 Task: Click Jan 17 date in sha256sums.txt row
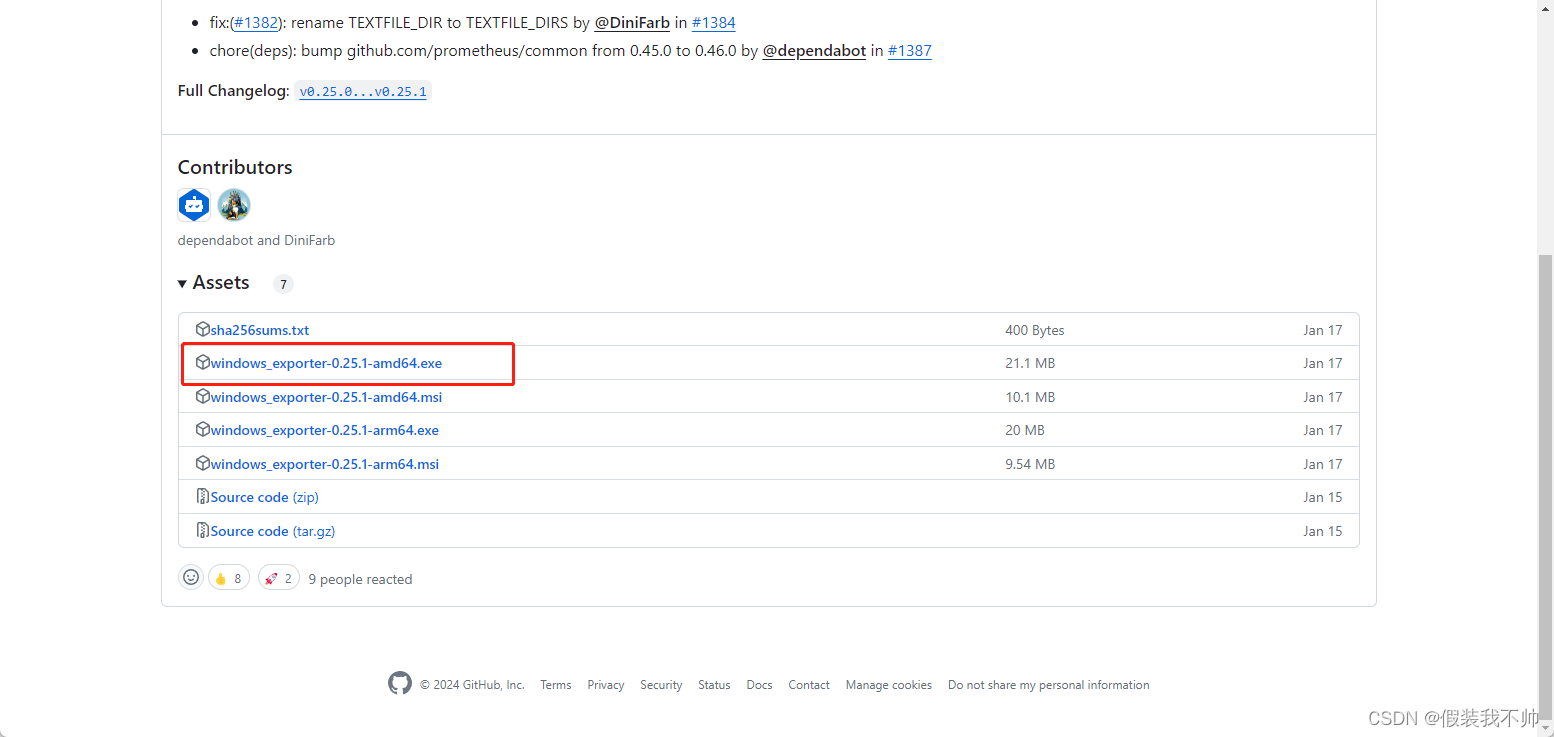point(1323,330)
